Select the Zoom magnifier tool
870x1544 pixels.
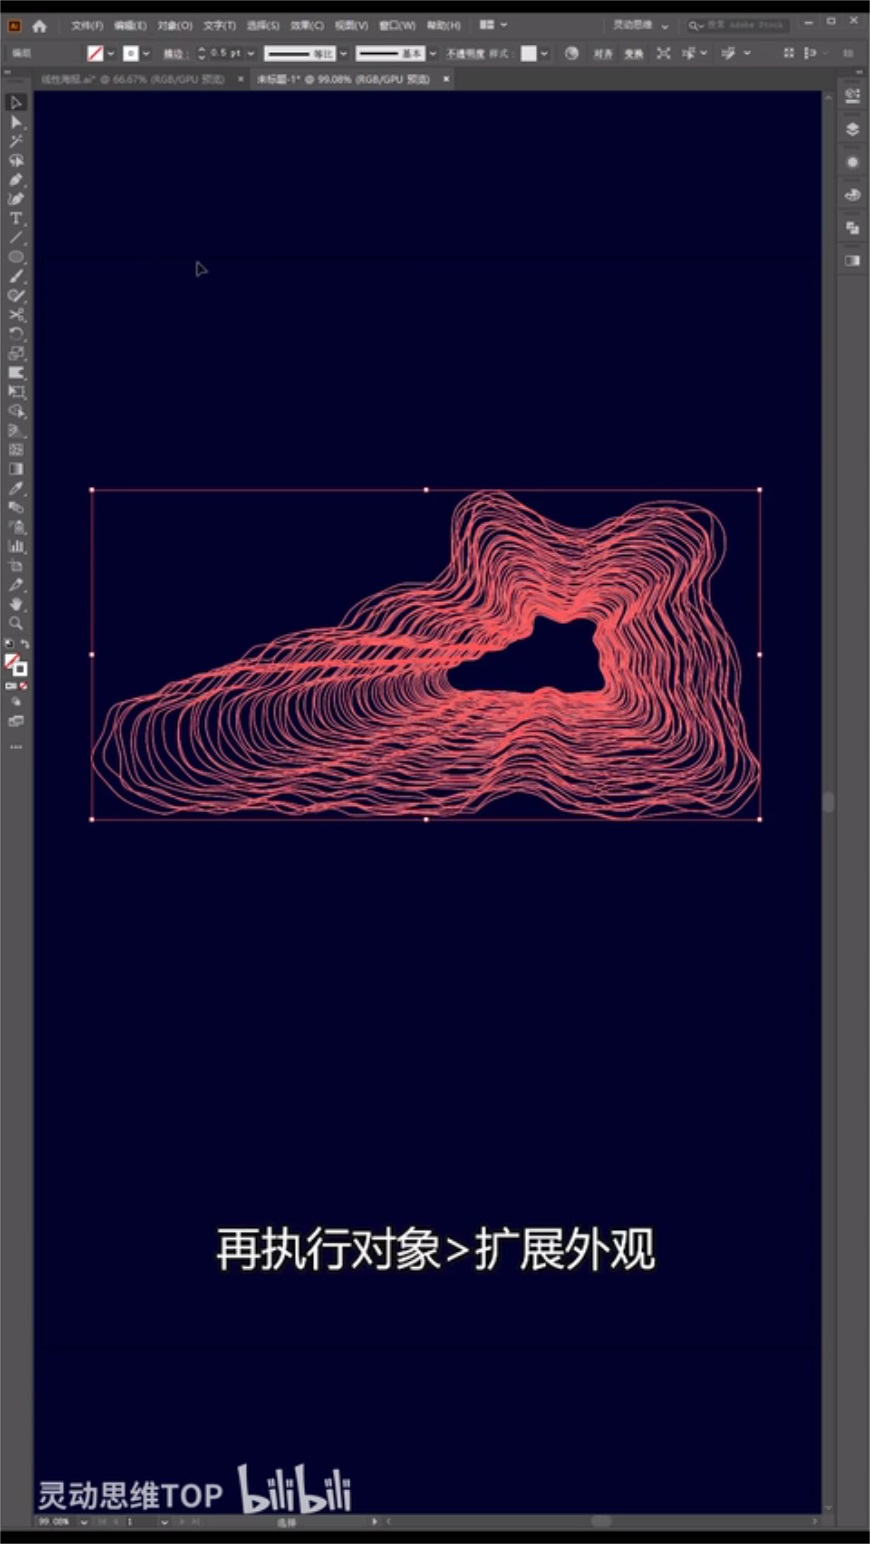click(x=16, y=624)
